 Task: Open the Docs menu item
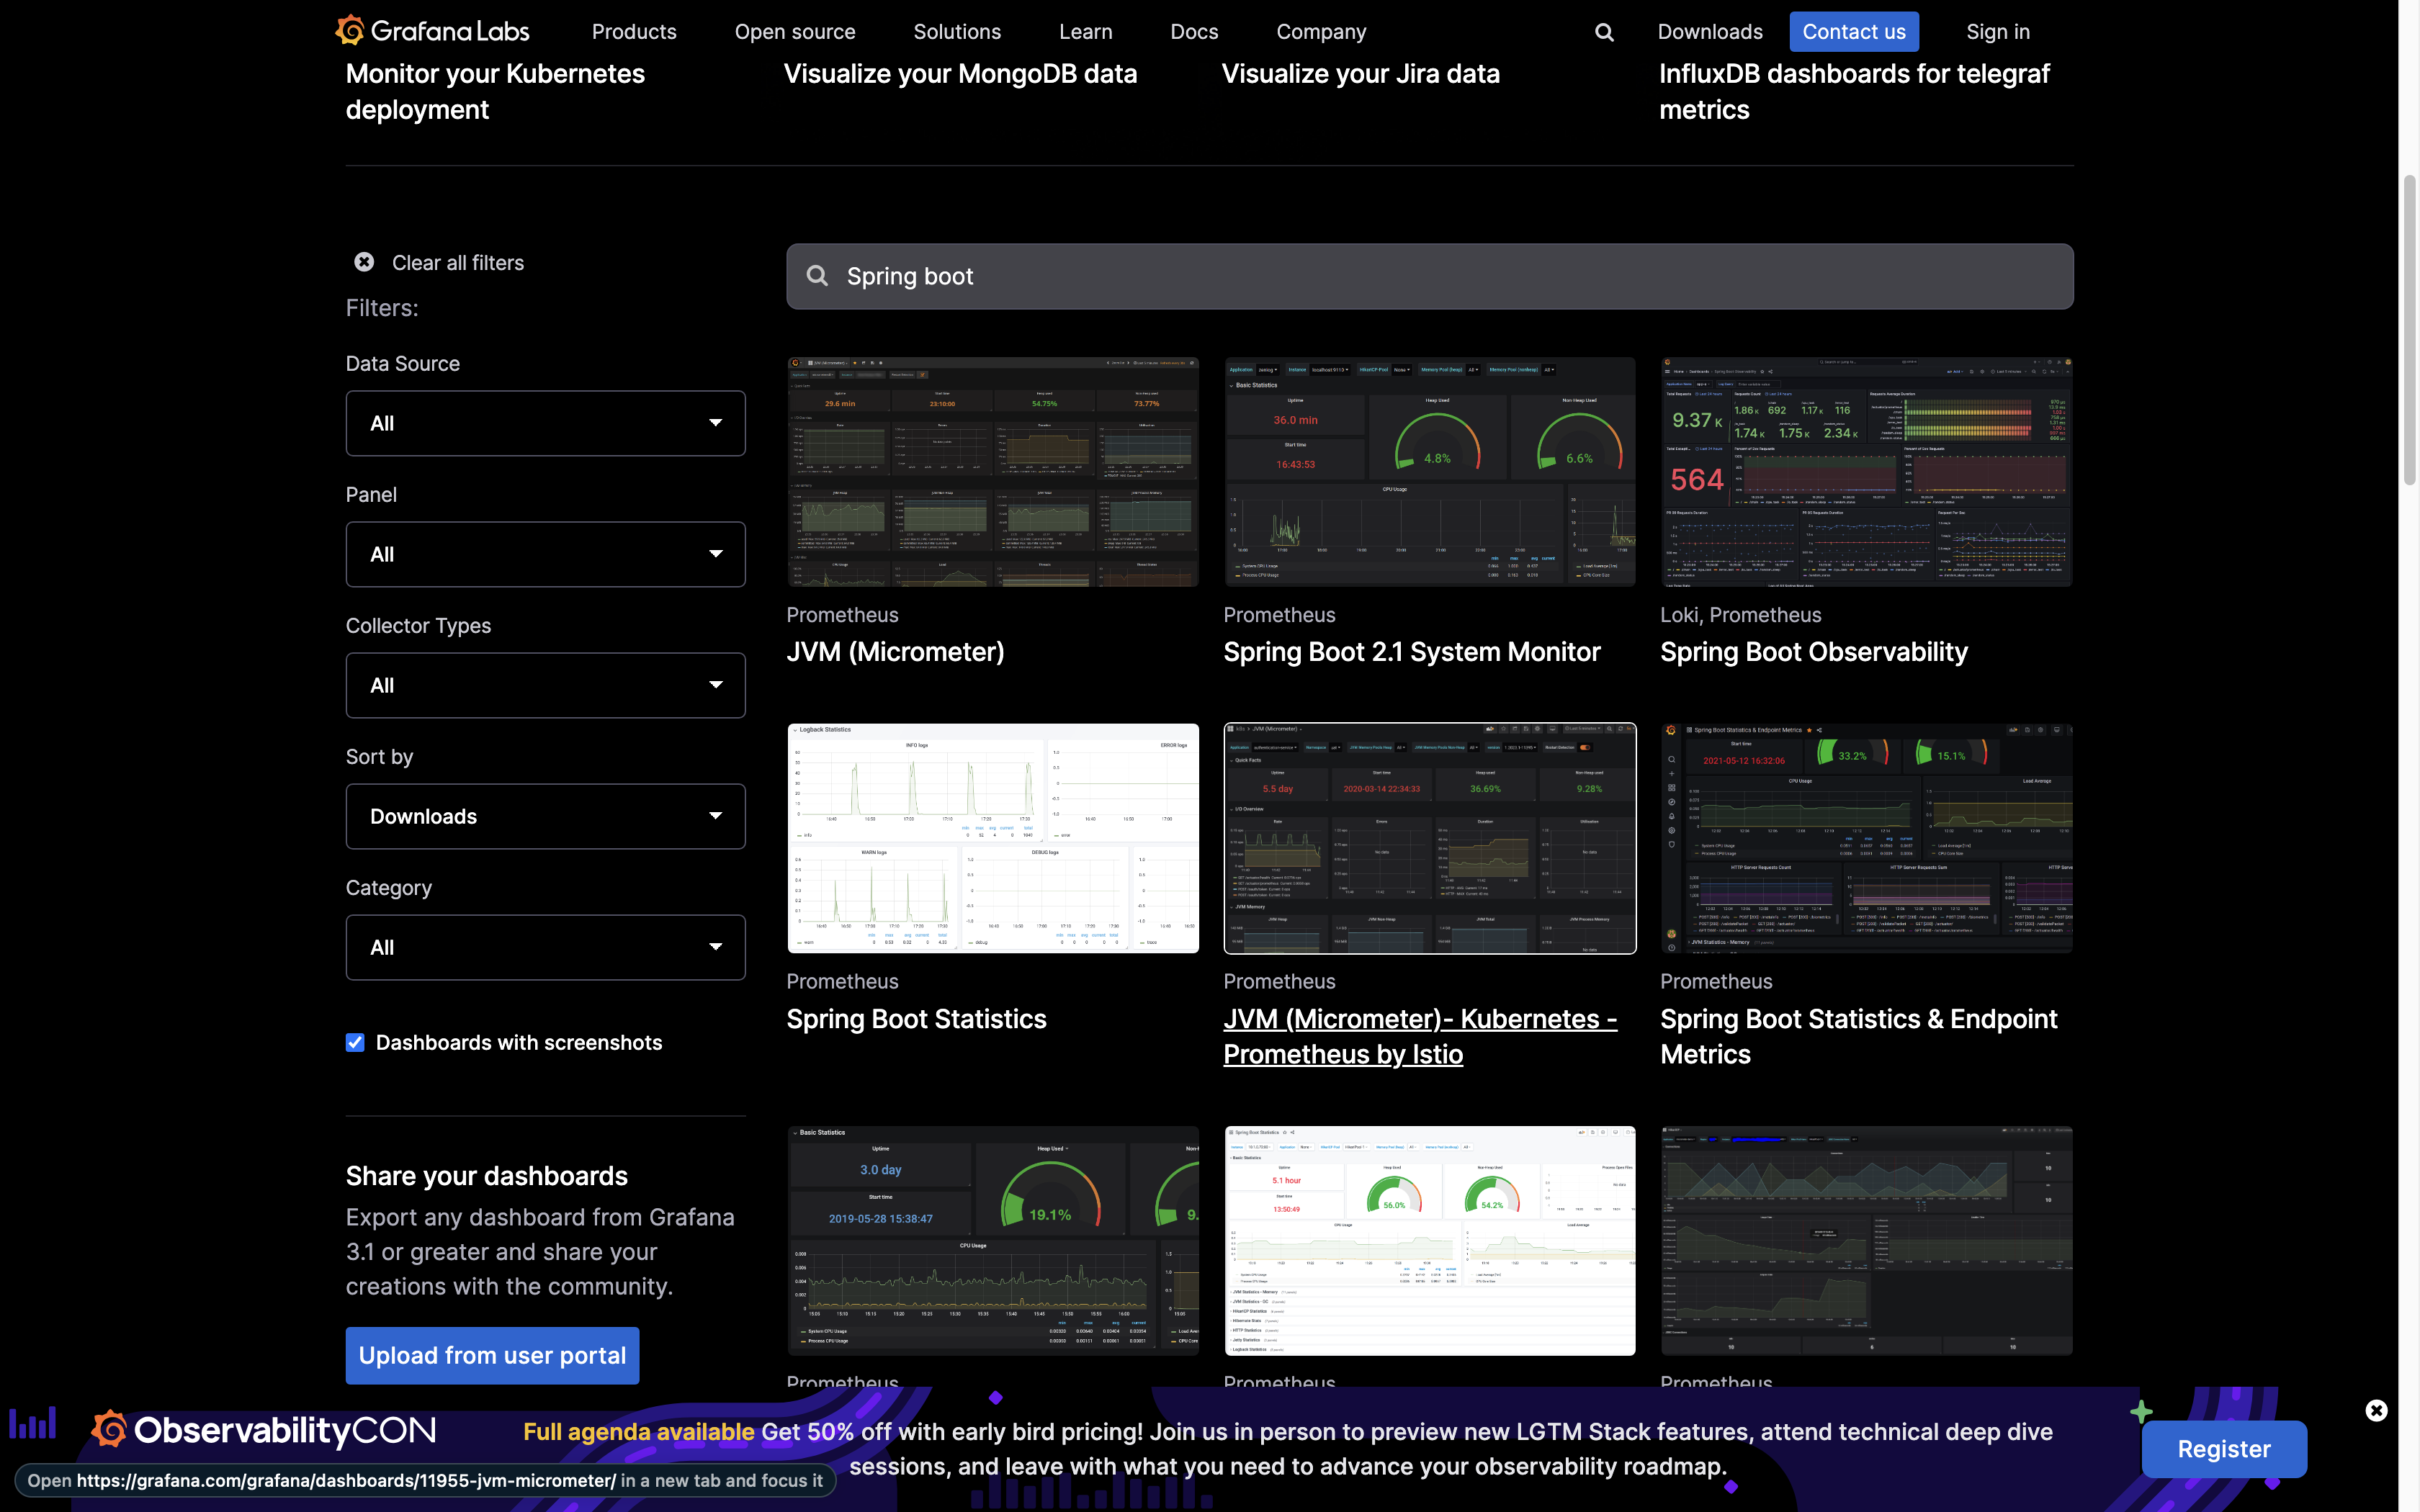click(1193, 32)
